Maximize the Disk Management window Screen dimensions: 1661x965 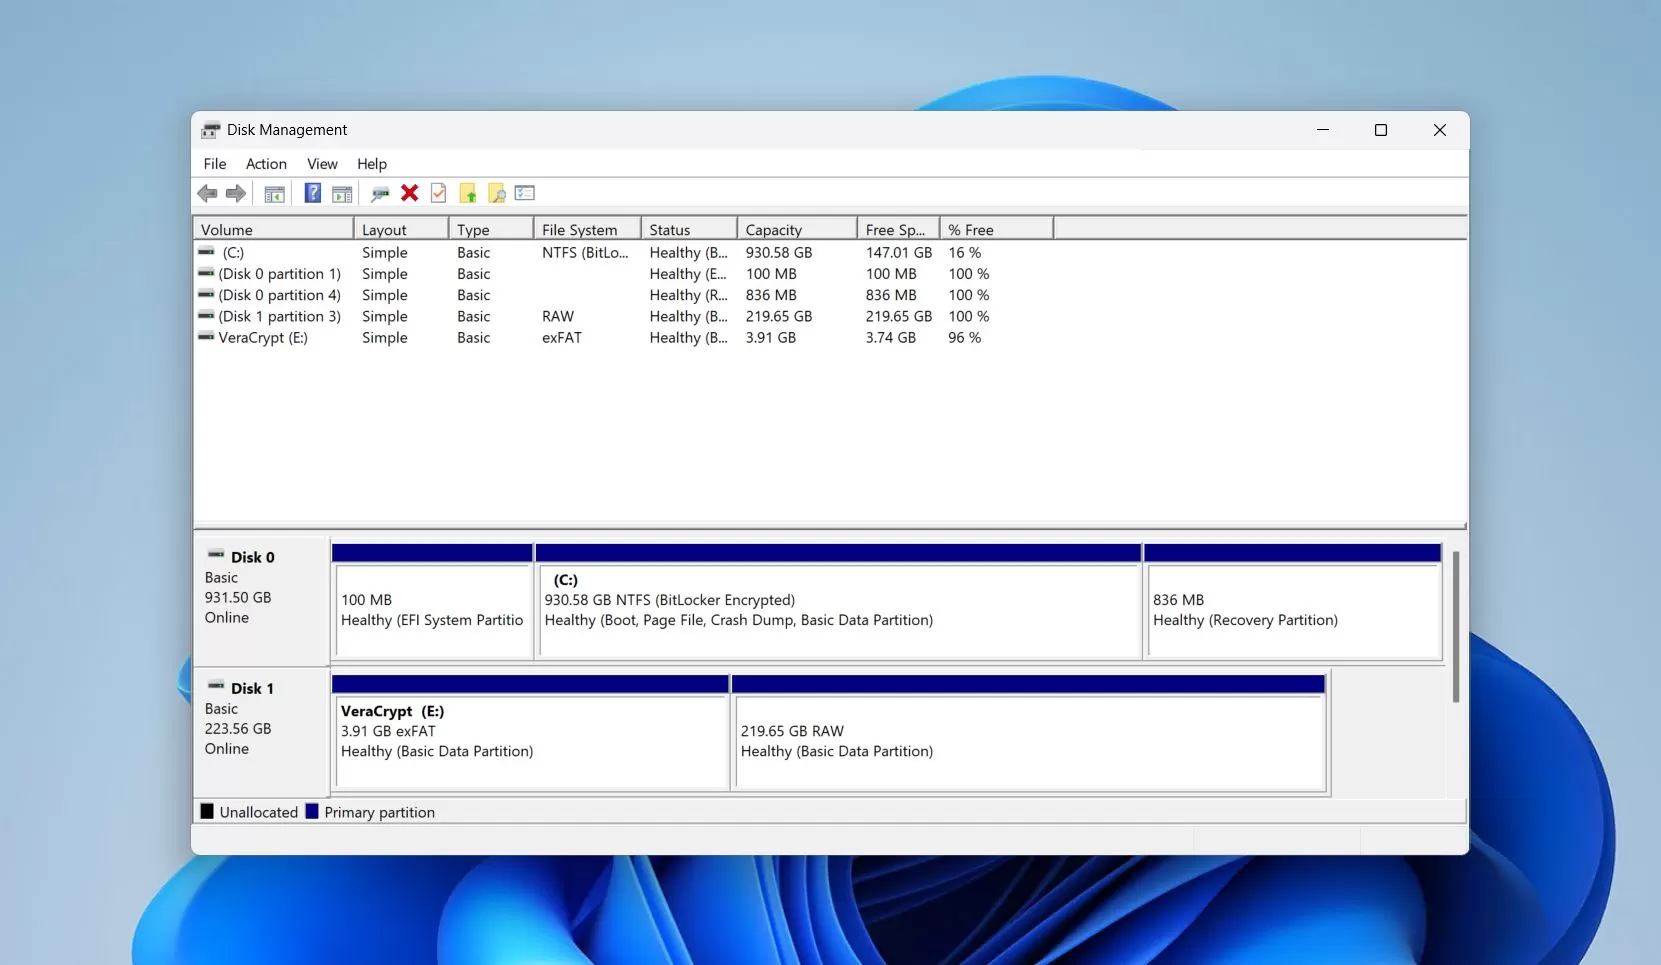tap(1381, 130)
